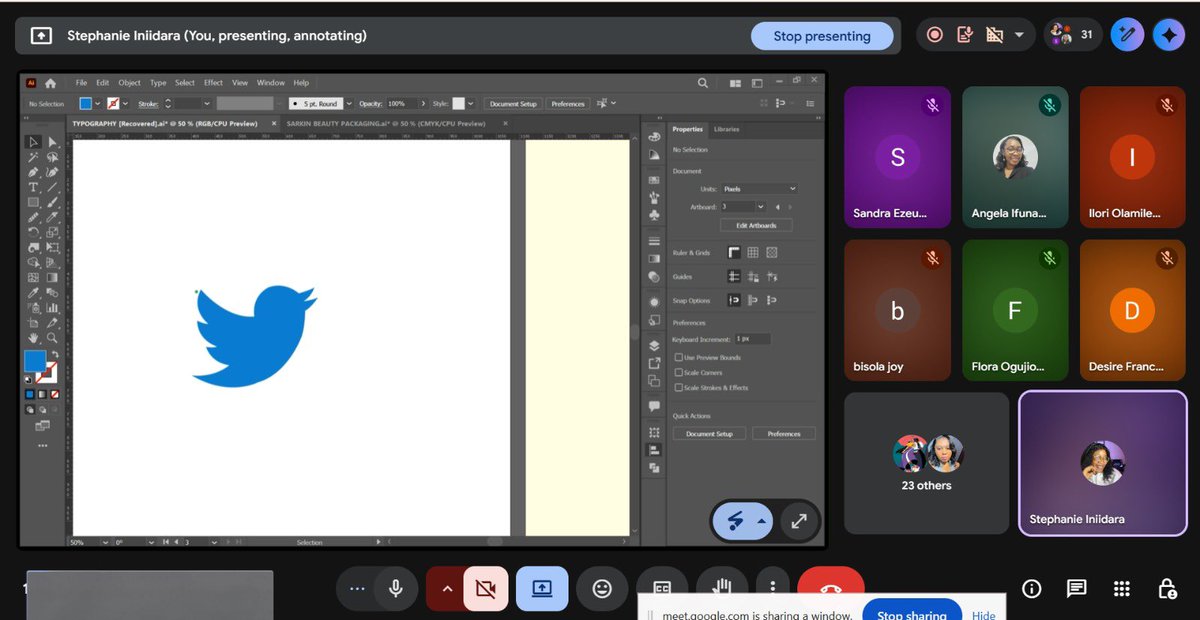Open the Meet activities grid icon
Image resolution: width=1200 pixels, height=620 pixels.
[x=1121, y=588]
